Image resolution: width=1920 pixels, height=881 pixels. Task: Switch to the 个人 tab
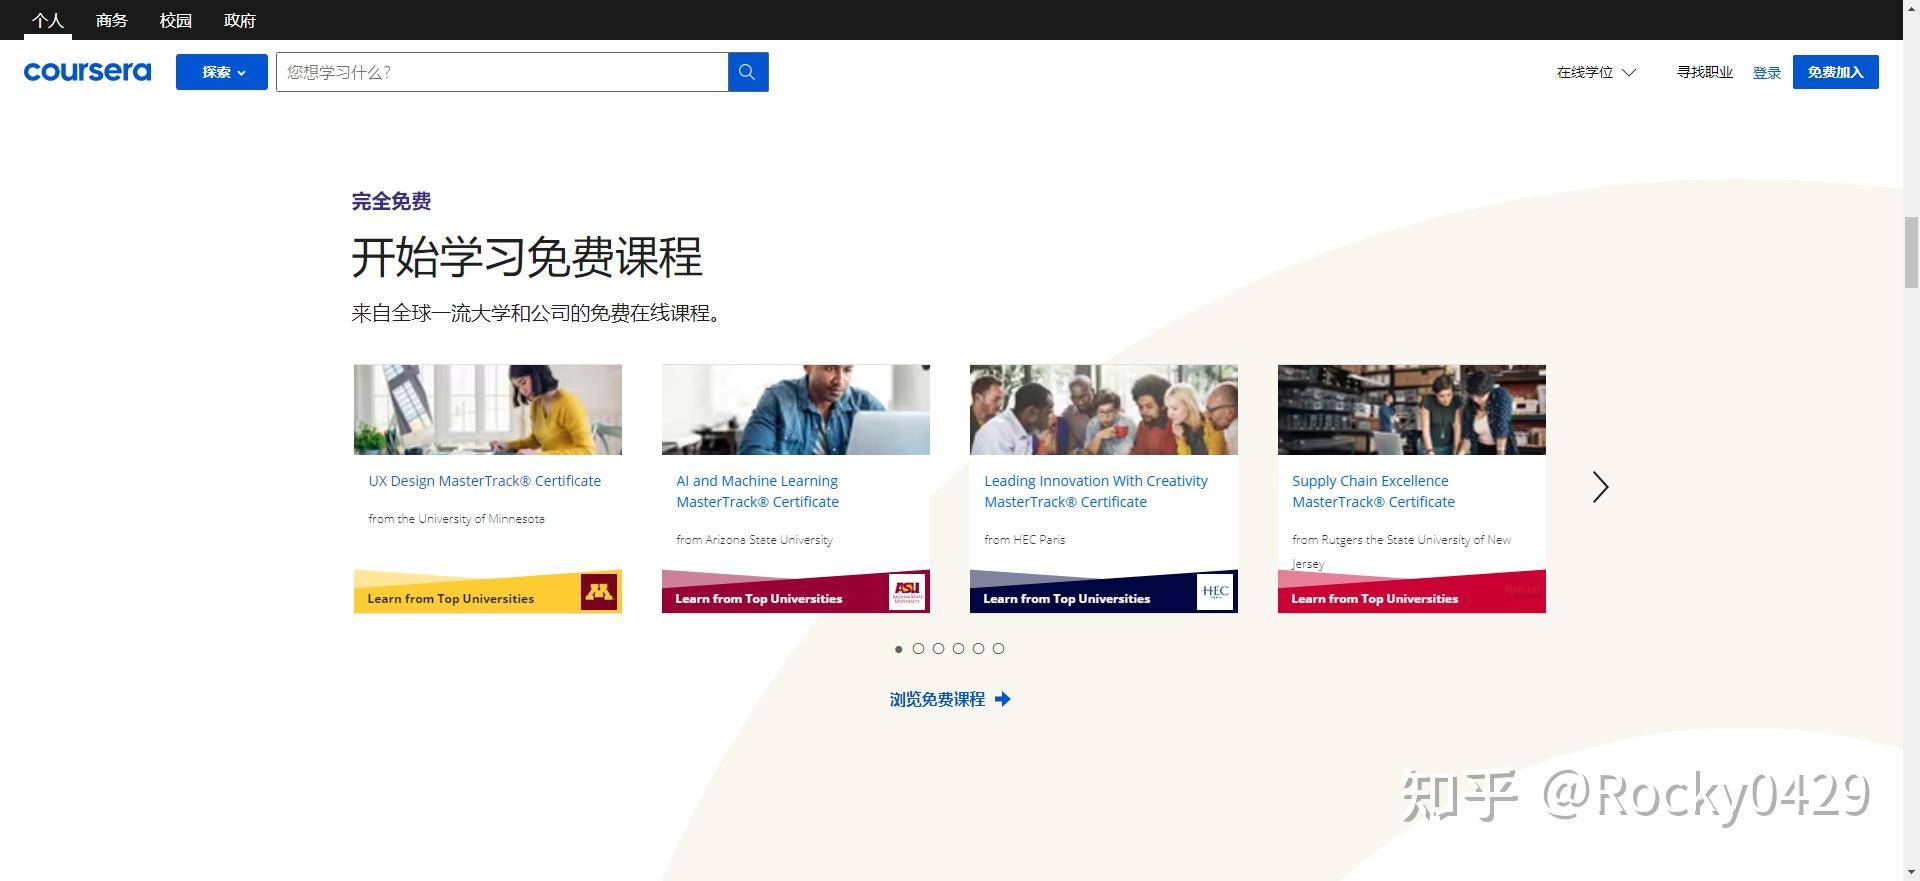point(48,20)
